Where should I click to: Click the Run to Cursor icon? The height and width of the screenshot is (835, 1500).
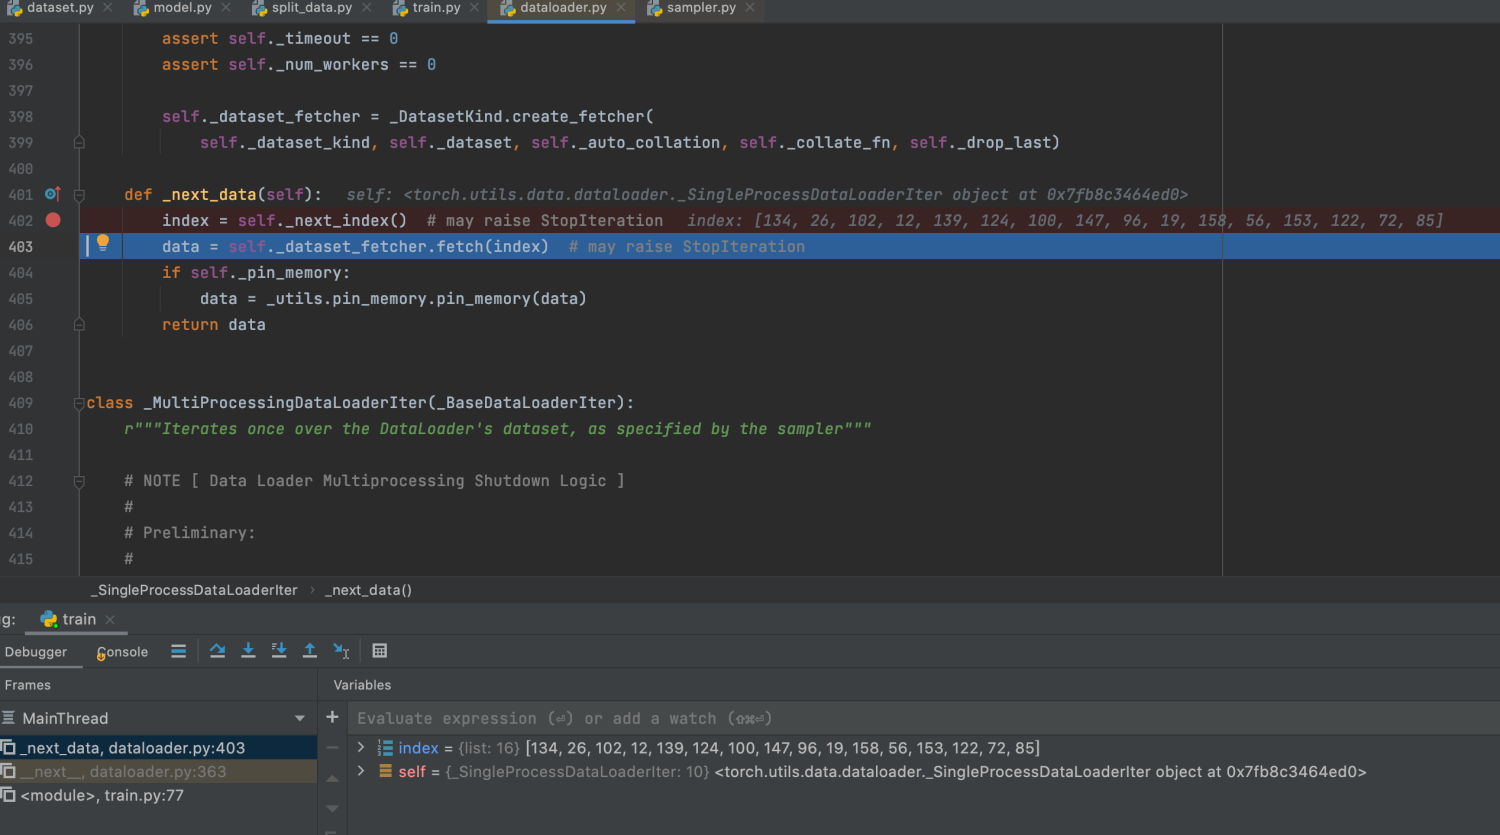(x=341, y=651)
